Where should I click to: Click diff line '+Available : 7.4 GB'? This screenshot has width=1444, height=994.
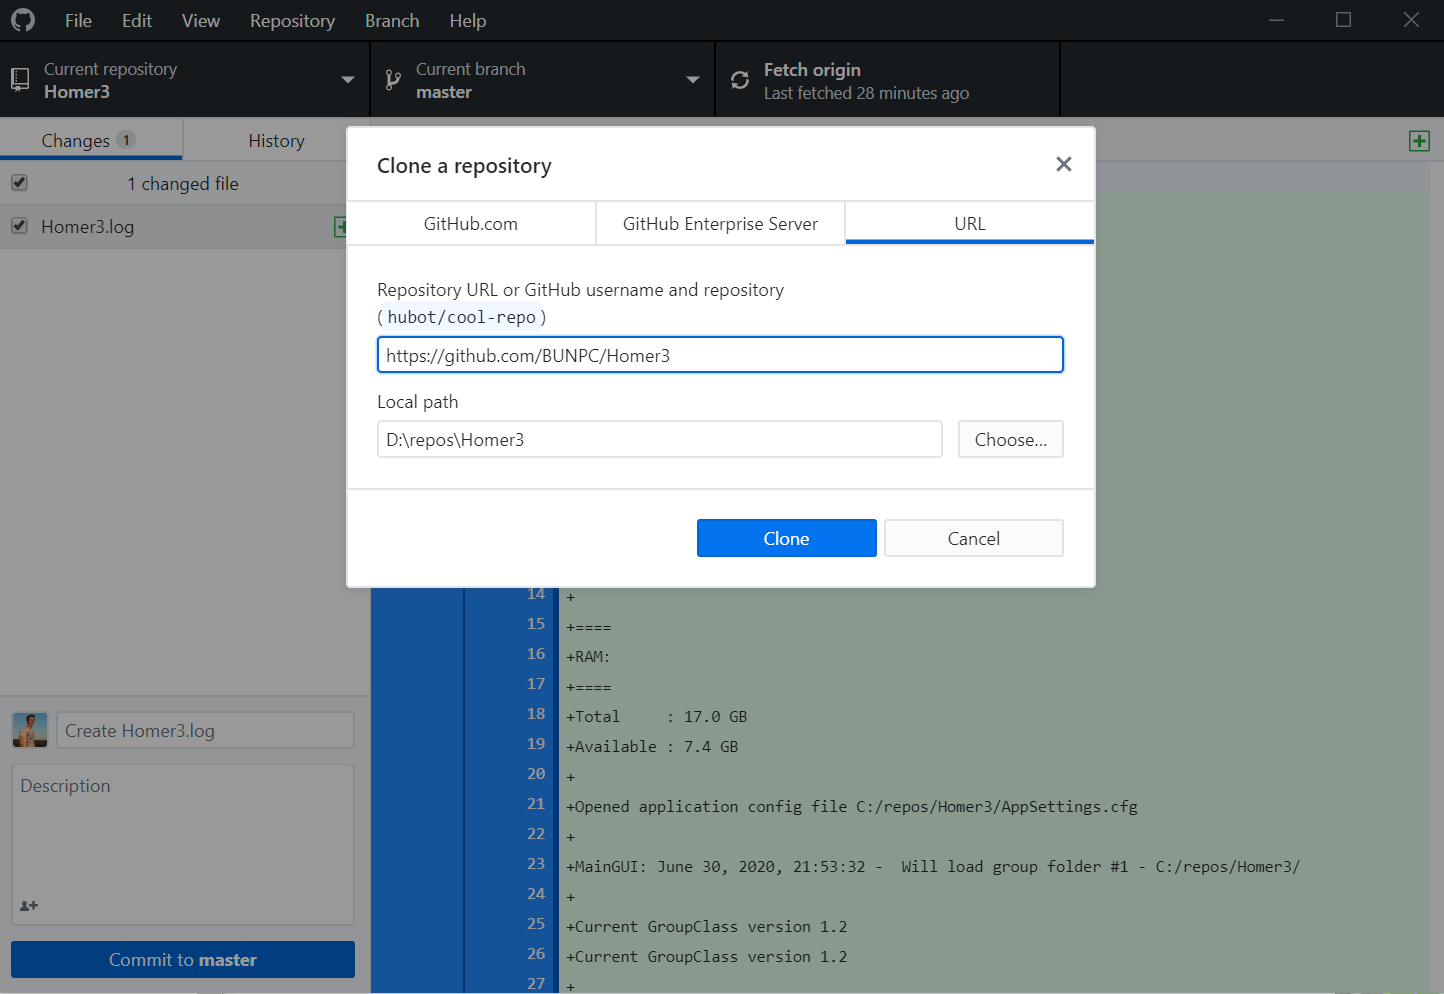click(652, 747)
